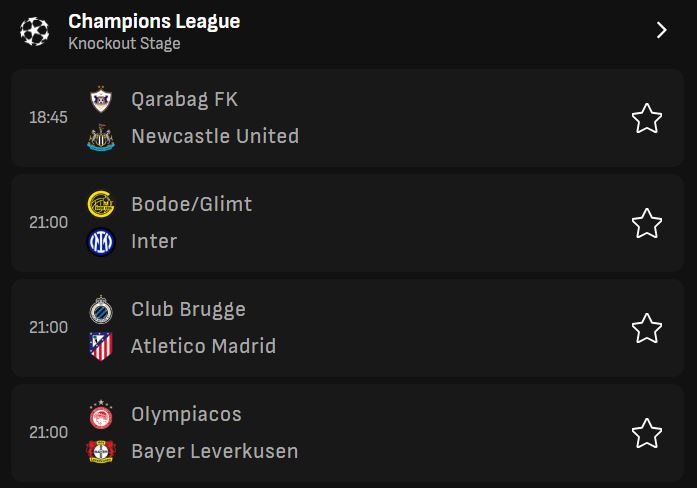The image size is (697, 488).
Task: Click the 18:45 kickoff time
Action: click(x=48, y=117)
